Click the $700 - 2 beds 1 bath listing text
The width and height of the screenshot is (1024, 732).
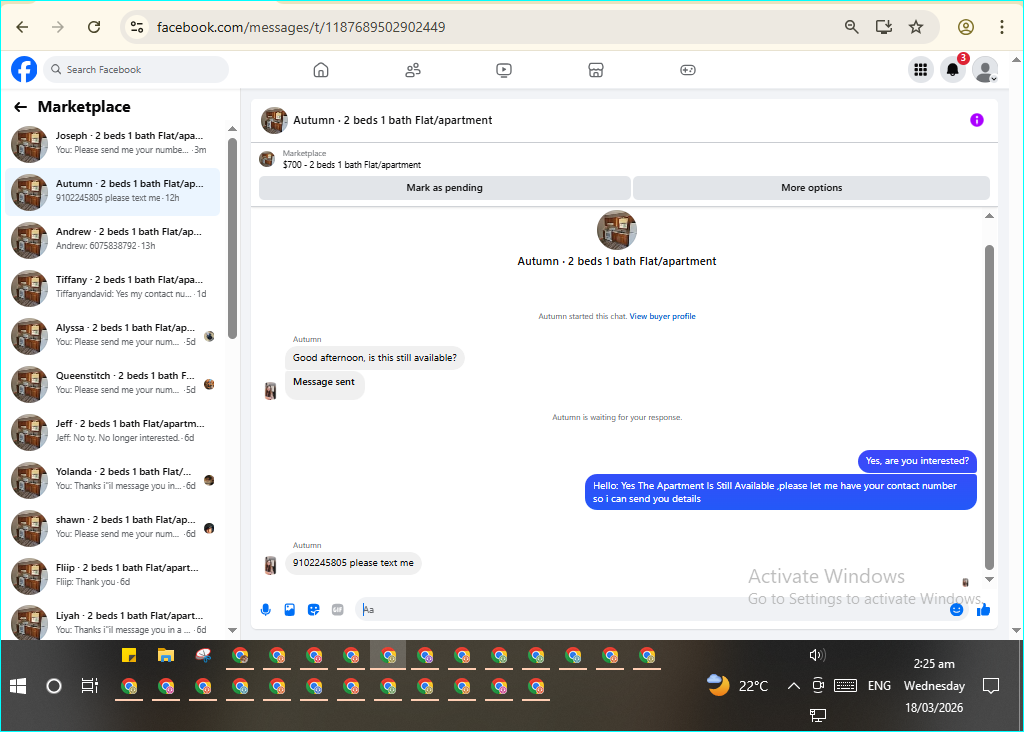click(x=351, y=165)
